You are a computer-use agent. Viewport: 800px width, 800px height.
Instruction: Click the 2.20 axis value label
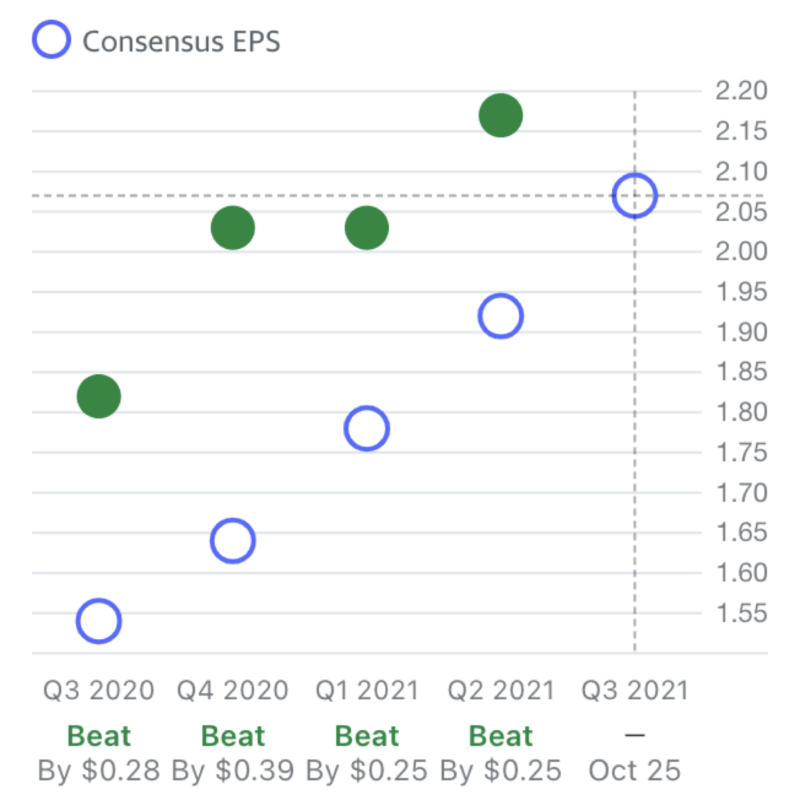[x=741, y=91]
